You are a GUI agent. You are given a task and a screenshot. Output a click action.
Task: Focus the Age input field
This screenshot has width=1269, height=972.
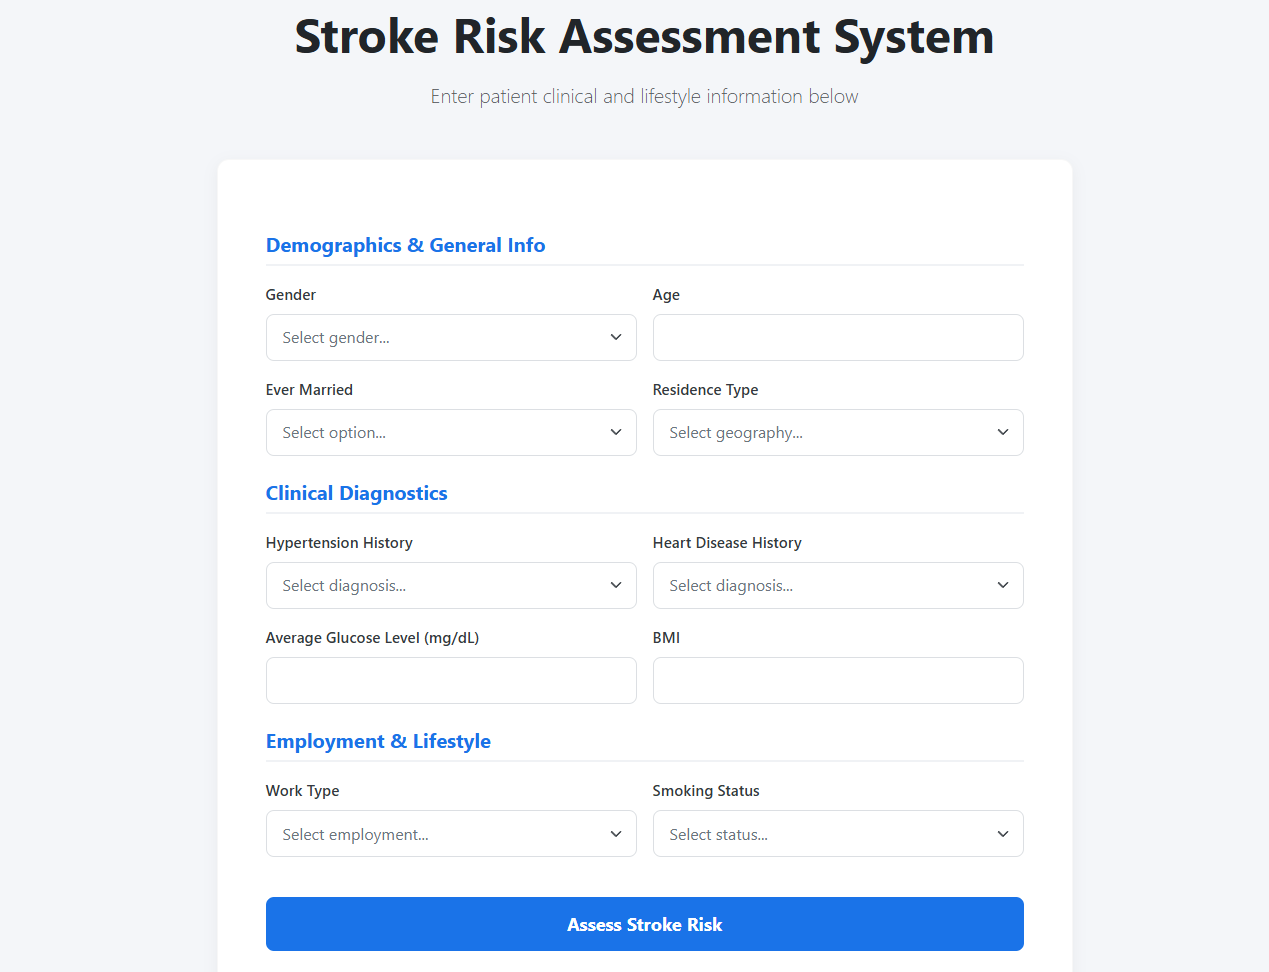coord(838,338)
